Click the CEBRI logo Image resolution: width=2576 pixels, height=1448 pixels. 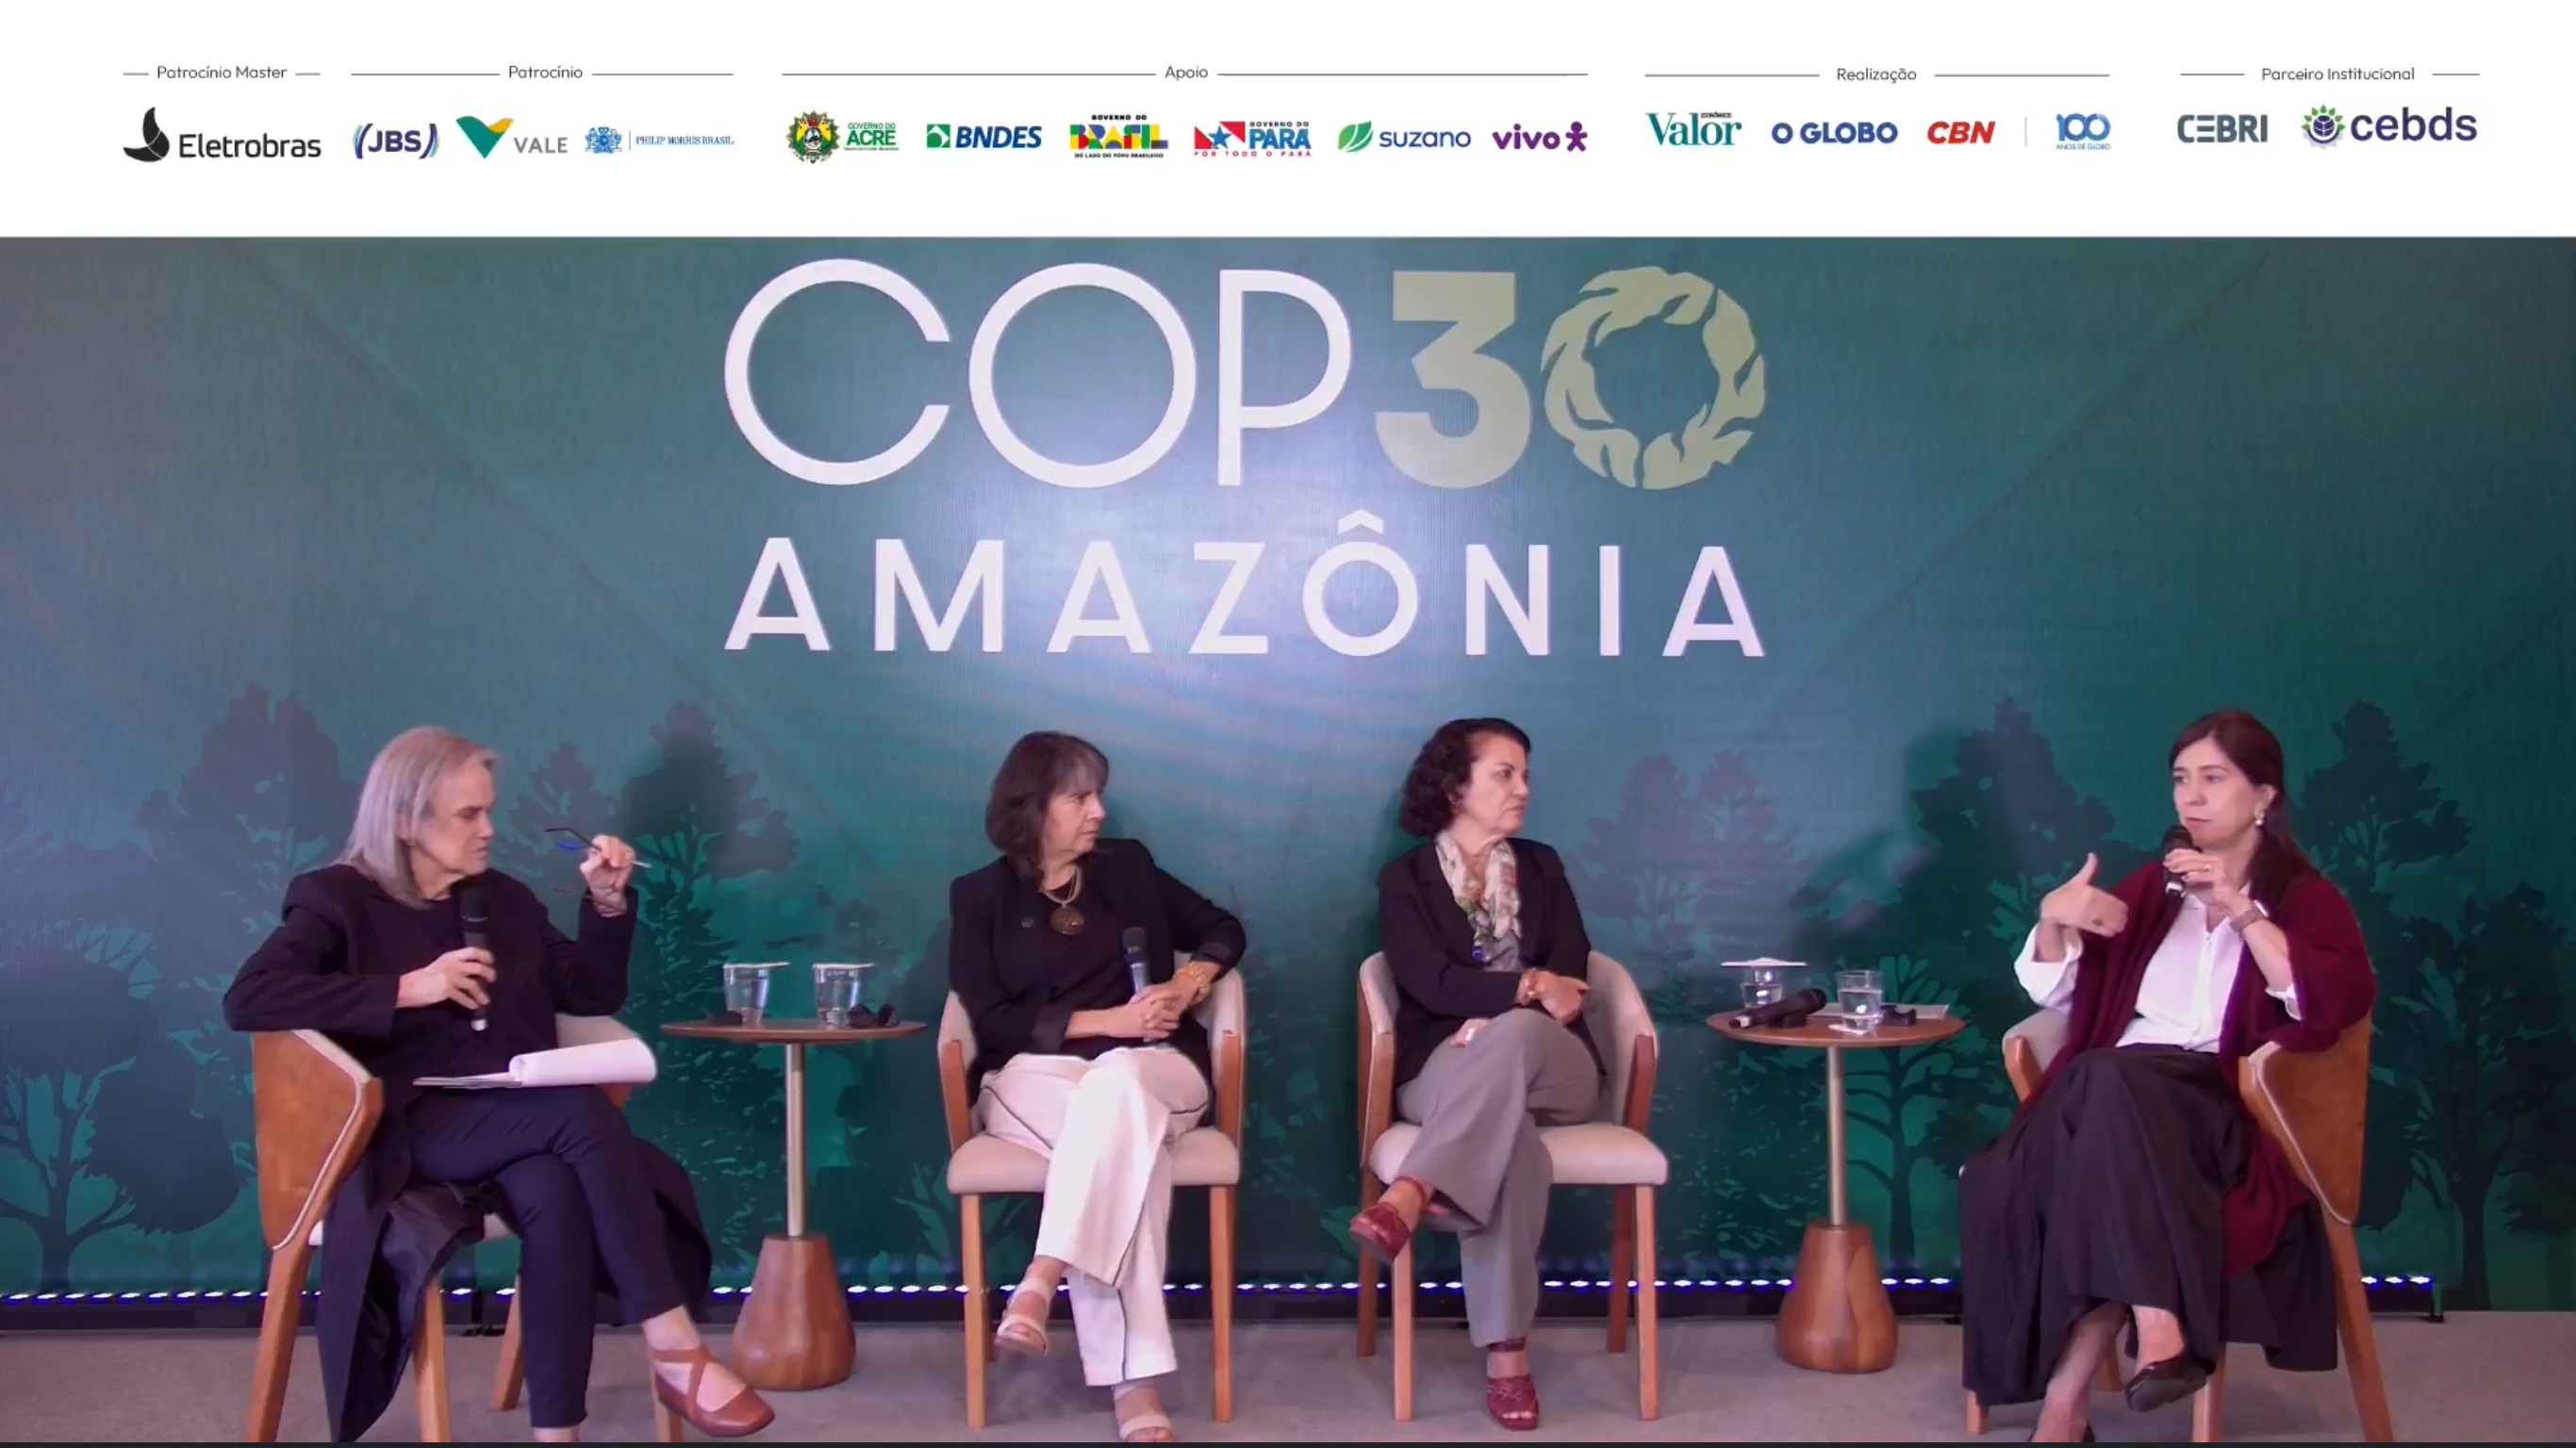2222,129
